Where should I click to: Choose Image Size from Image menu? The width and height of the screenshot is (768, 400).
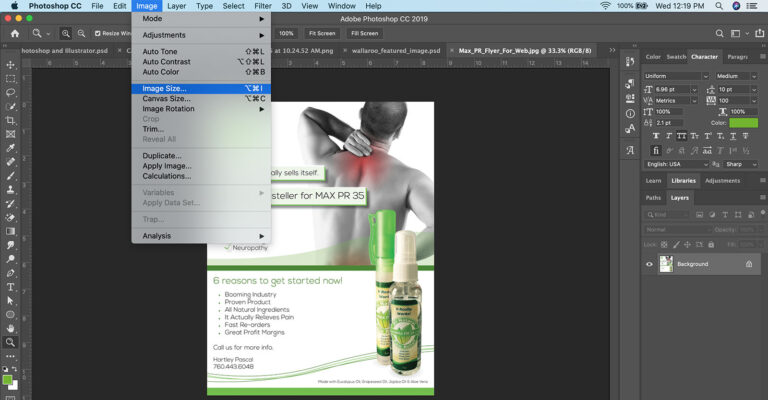(201, 89)
